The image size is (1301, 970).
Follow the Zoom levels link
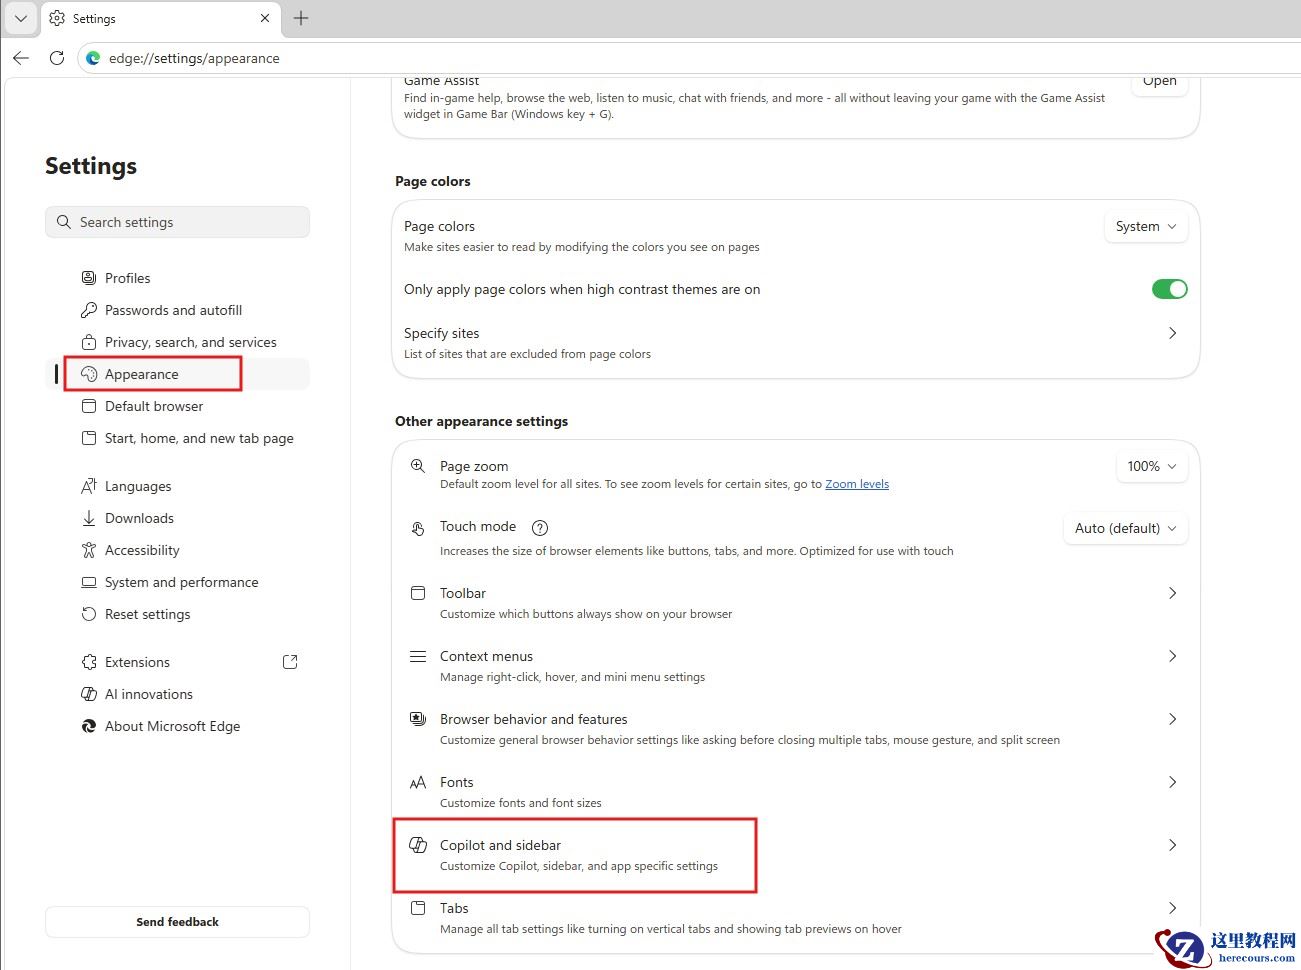click(x=857, y=484)
